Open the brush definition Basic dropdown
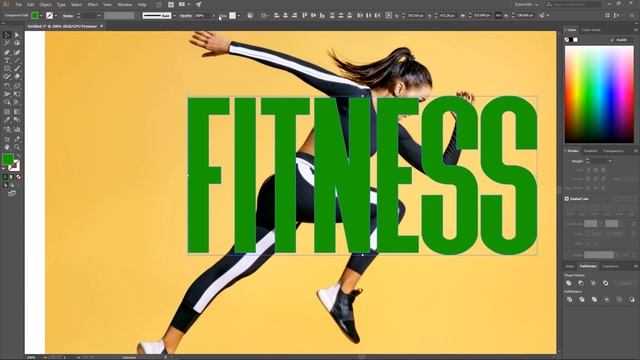Image resolution: width=640 pixels, height=360 pixels. (x=174, y=16)
